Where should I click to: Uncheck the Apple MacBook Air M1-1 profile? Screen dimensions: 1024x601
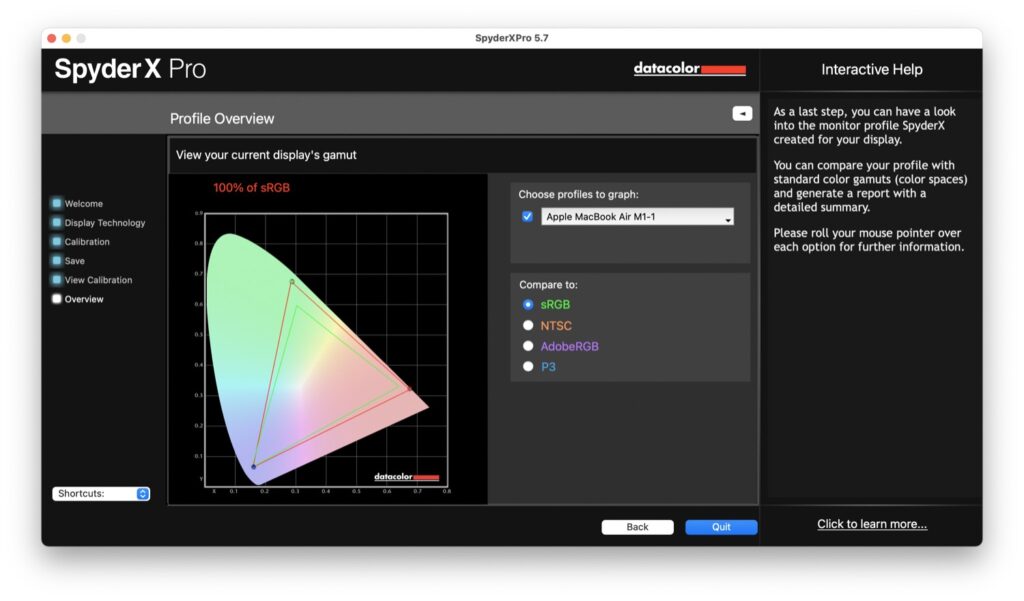[527, 216]
